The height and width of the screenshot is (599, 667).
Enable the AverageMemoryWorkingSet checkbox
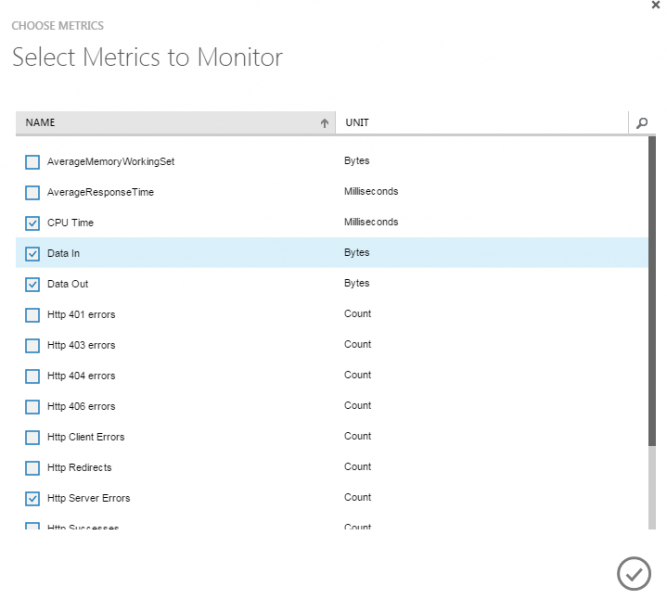(x=32, y=162)
